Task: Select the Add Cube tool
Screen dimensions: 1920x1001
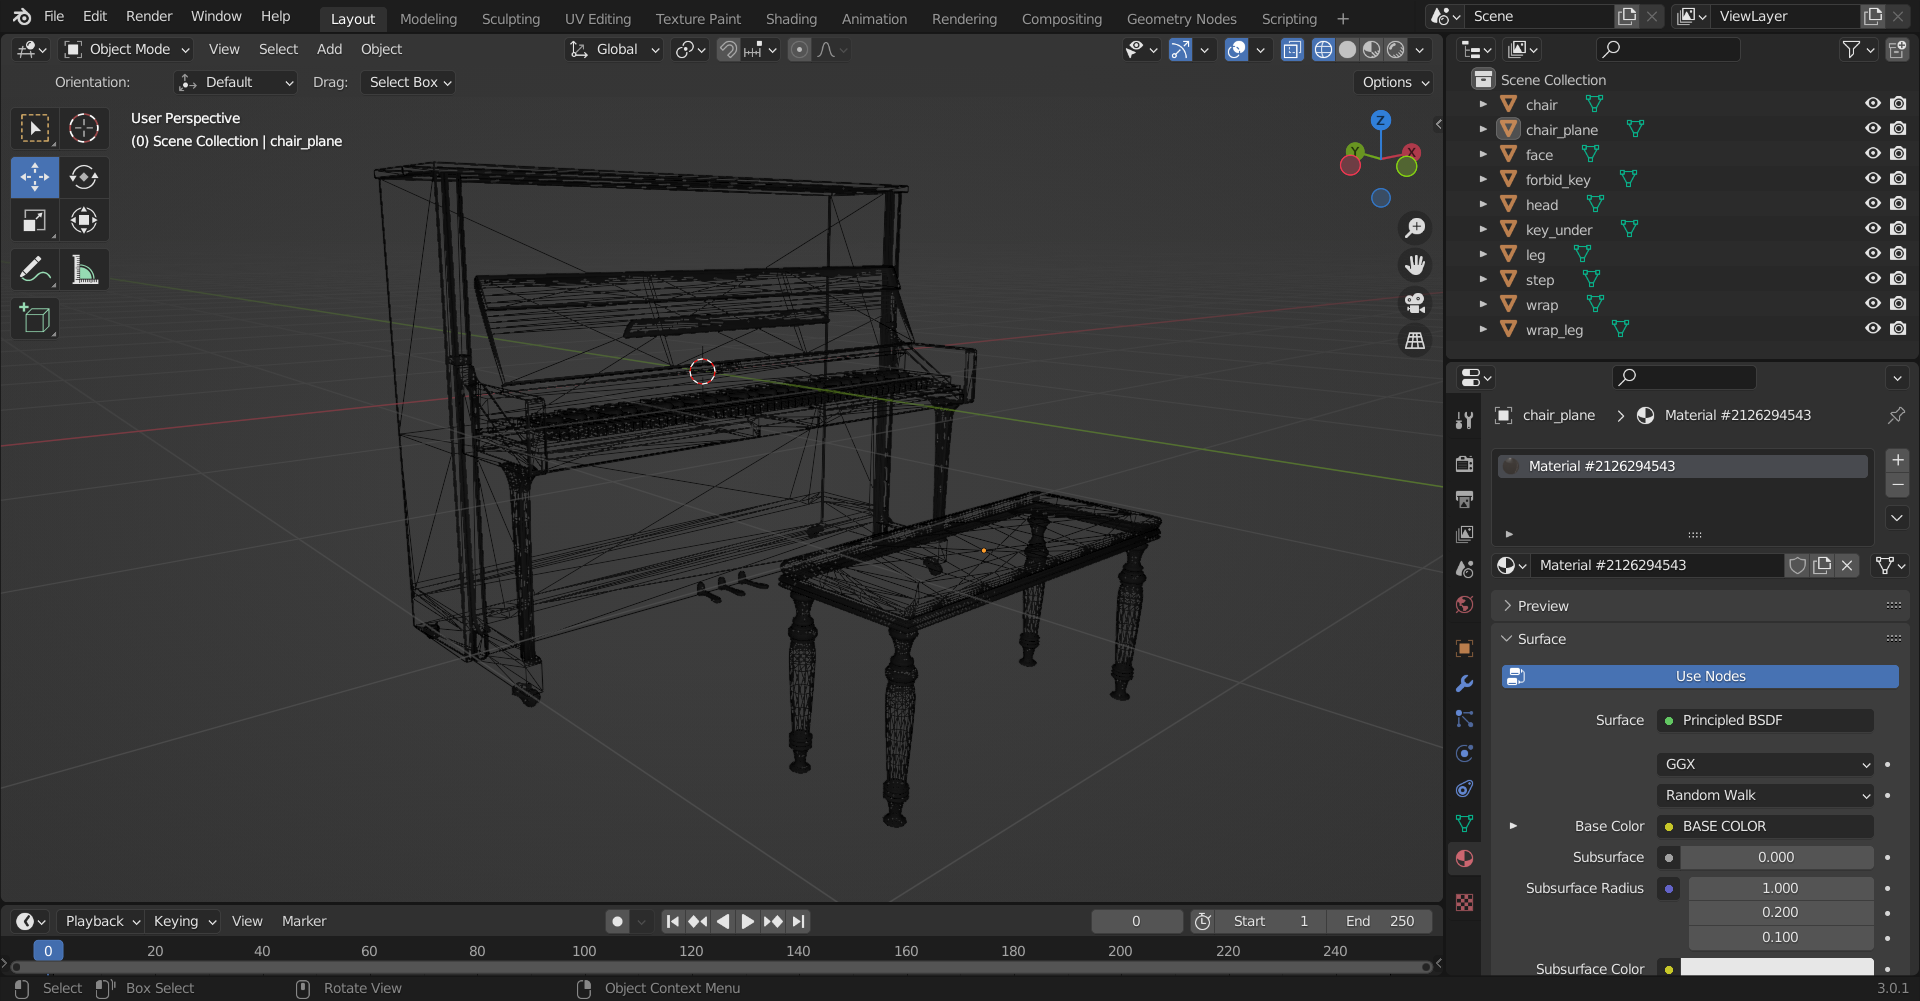Action: [x=34, y=318]
